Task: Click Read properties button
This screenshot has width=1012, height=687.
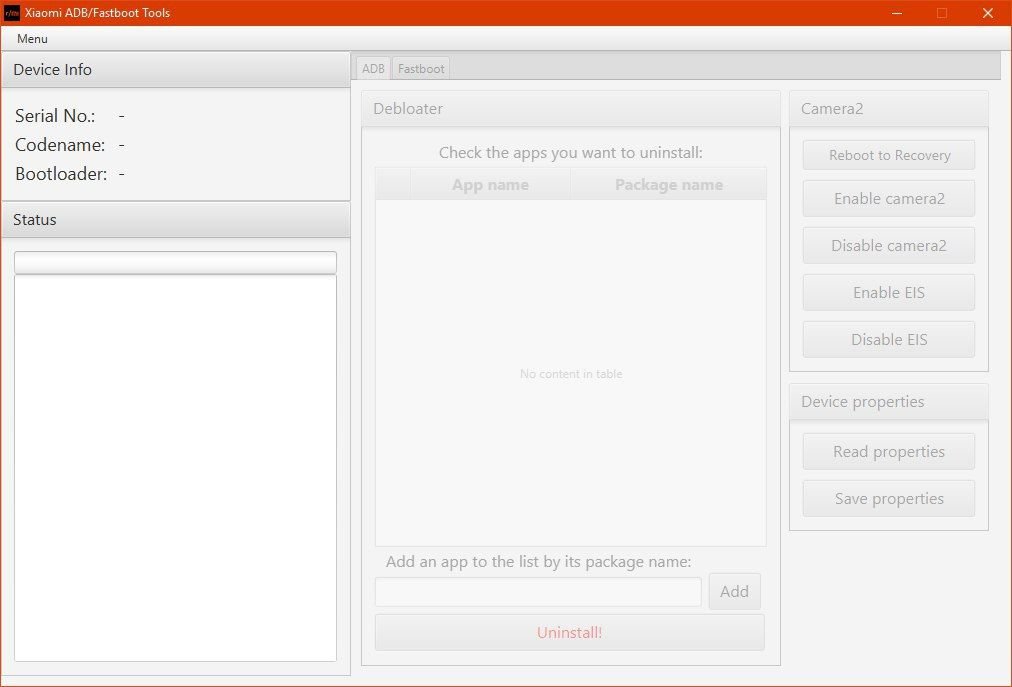Action: coord(889,451)
